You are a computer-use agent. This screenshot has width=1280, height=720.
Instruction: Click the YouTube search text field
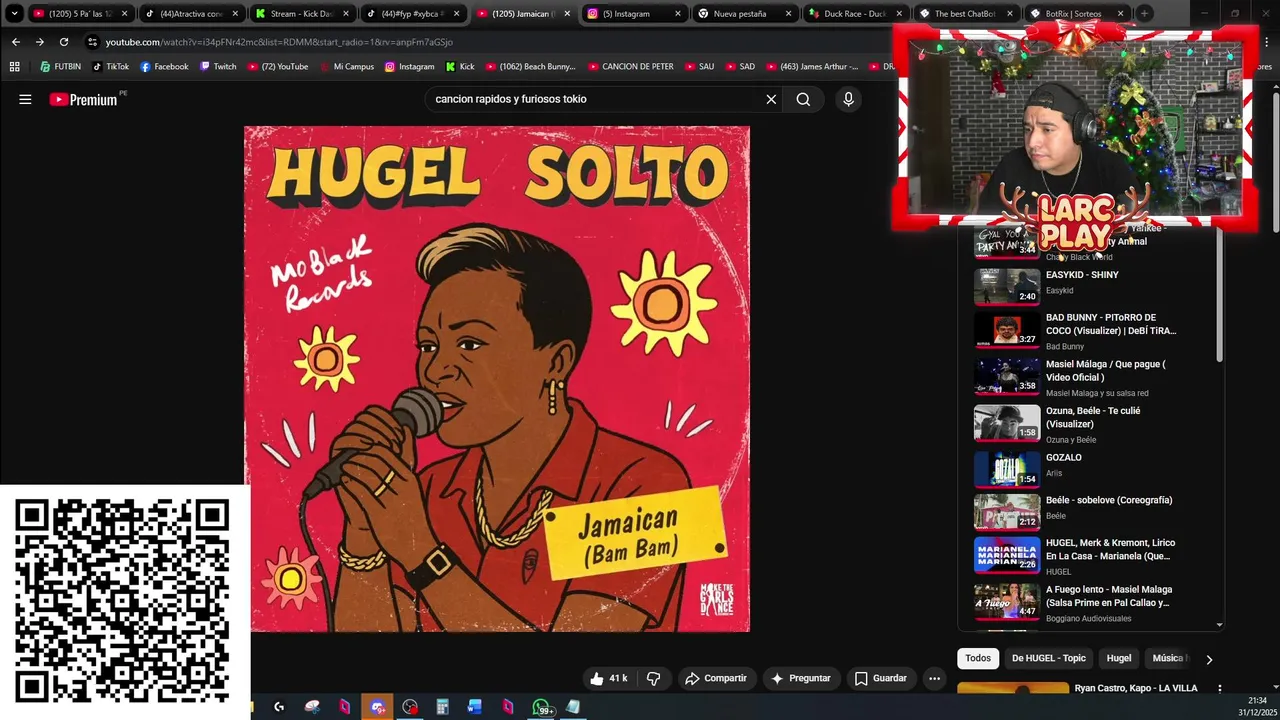(595, 99)
